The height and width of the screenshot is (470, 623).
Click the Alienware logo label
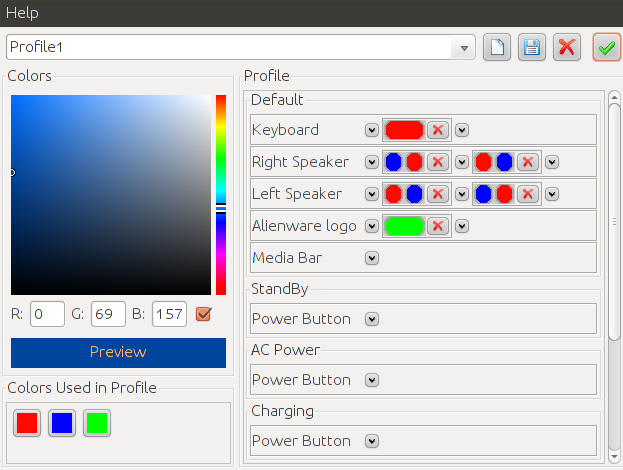304,226
